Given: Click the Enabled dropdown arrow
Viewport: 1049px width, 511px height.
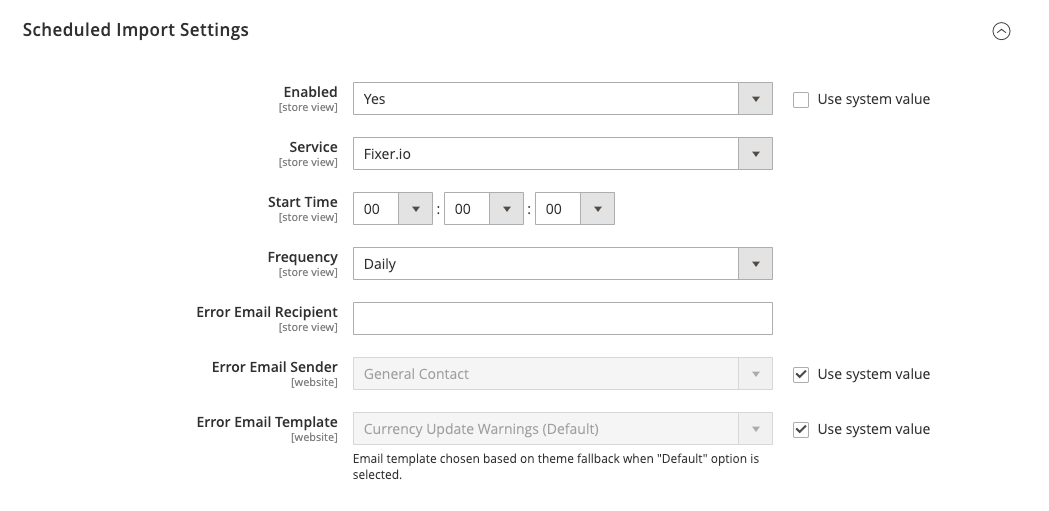Looking at the screenshot, I should tap(755, 98).
